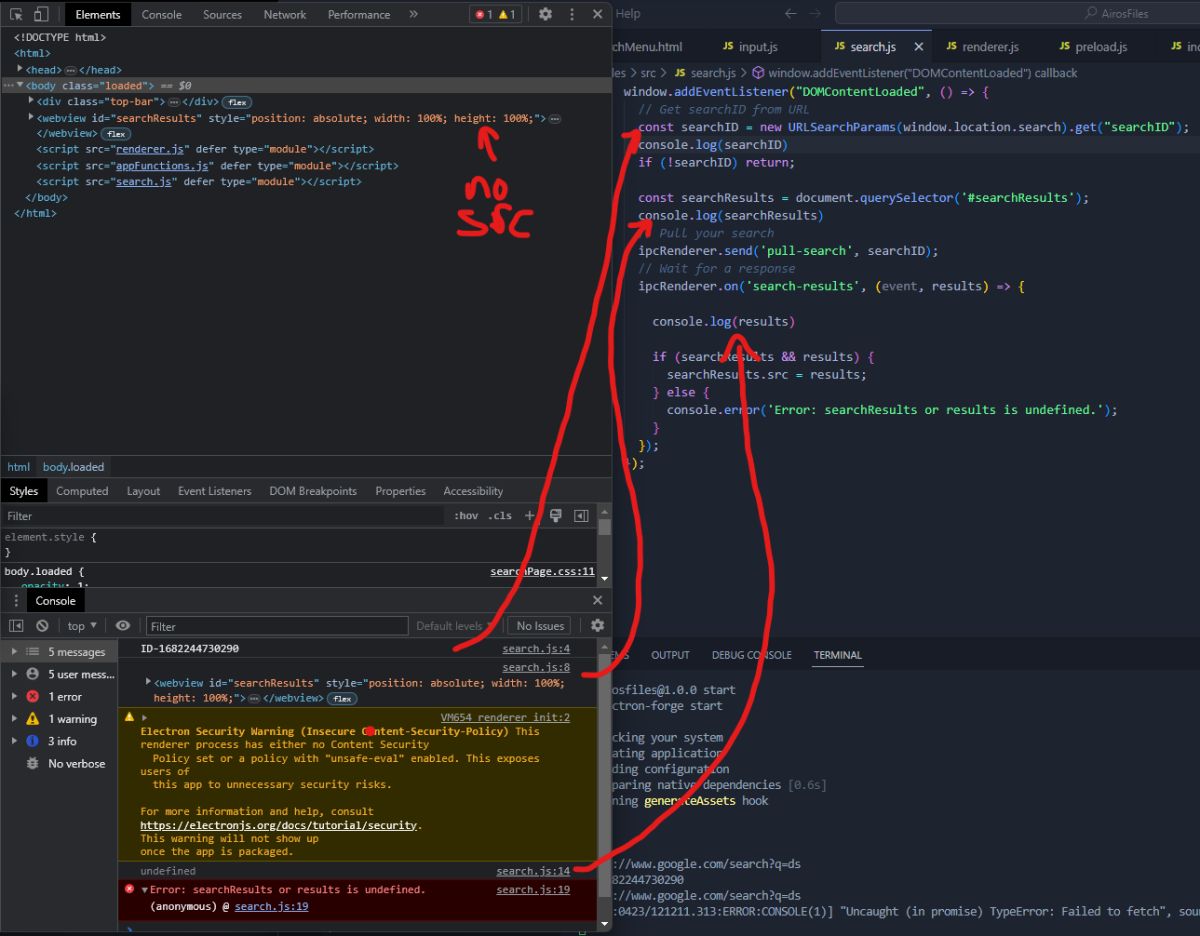Switch to the Computed pane
This screenshot has height=936, width=1200.
pyautogui.click(x=82, y=491)
